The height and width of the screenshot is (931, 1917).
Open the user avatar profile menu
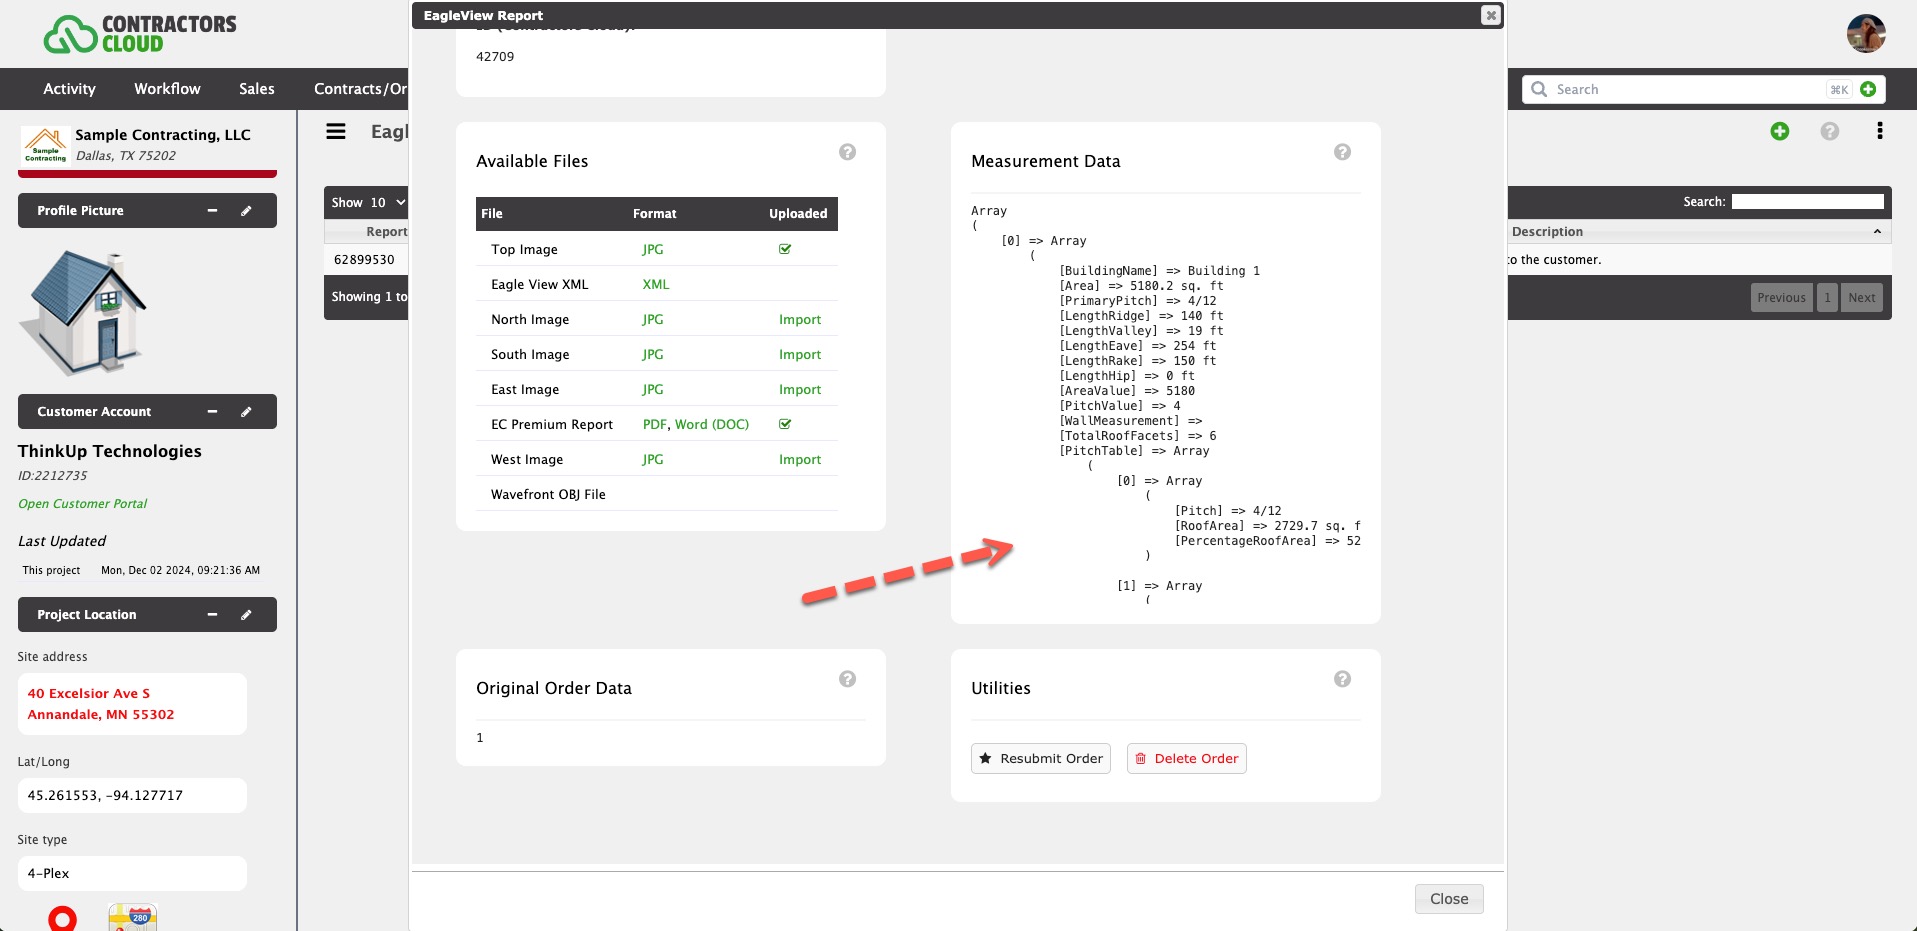point(1866,33)
